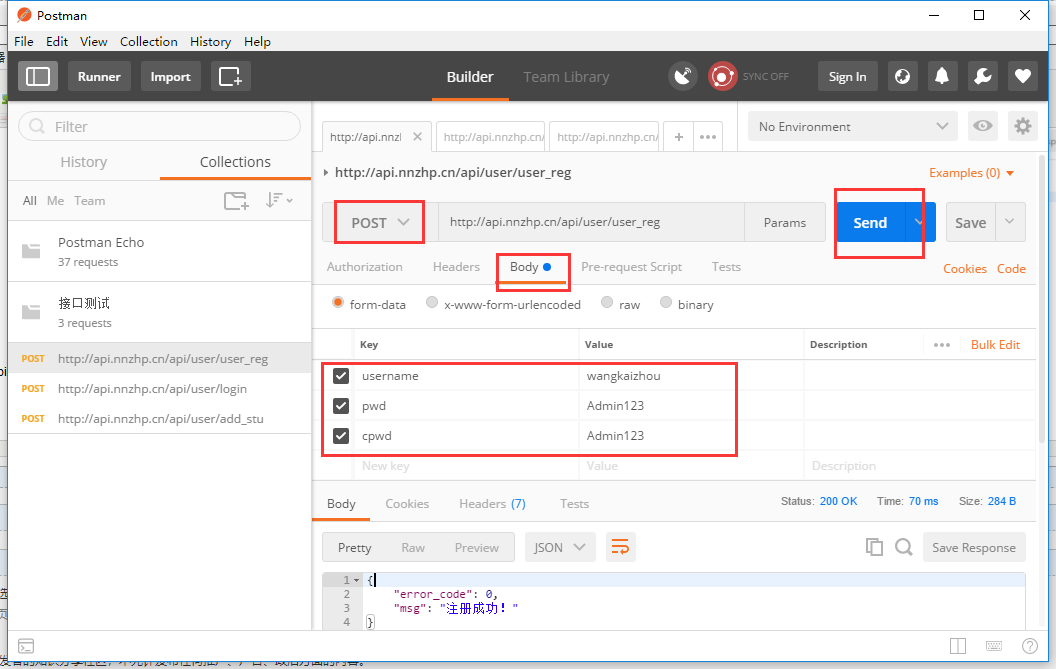Open manage environments gear icon
Image resolution: width=1056 pixels, height=669 pixels.
pyautogui.click(x=1022, y=126)
